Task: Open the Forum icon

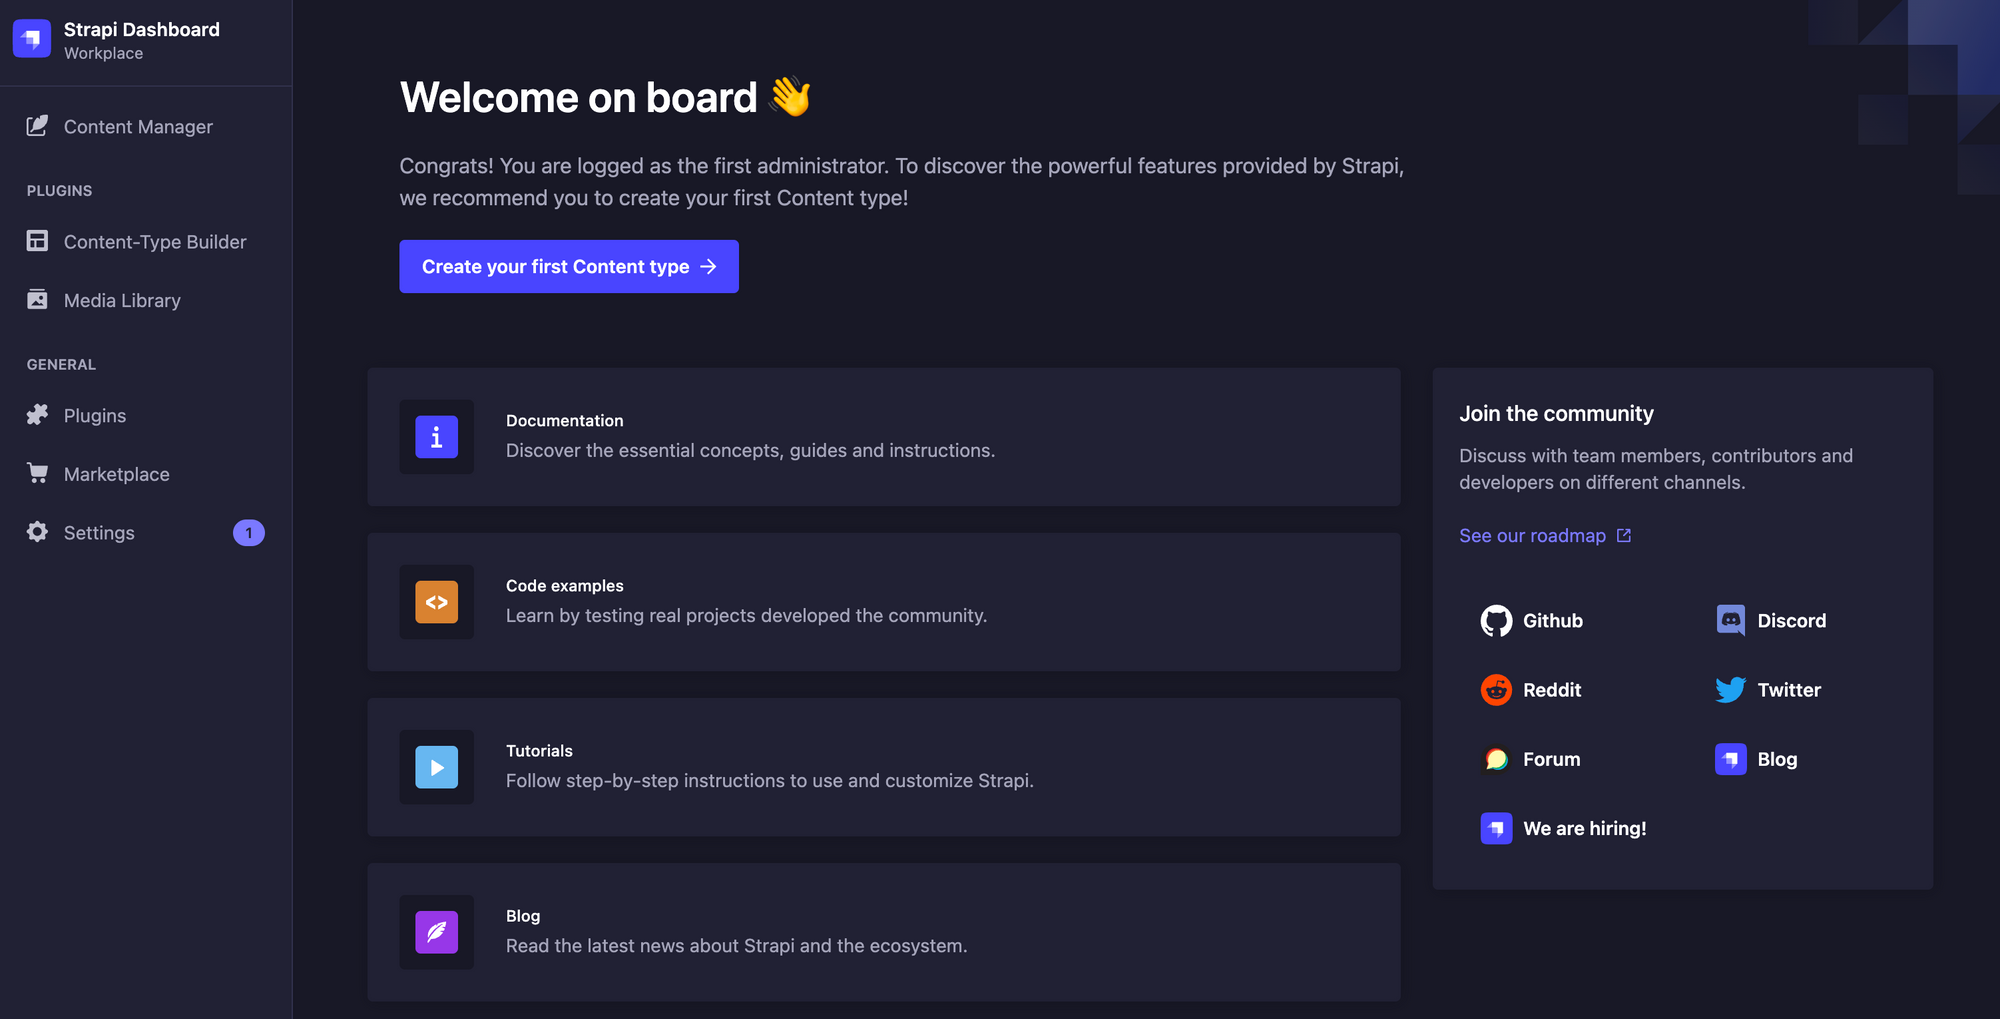Action: click(1495, 759)
